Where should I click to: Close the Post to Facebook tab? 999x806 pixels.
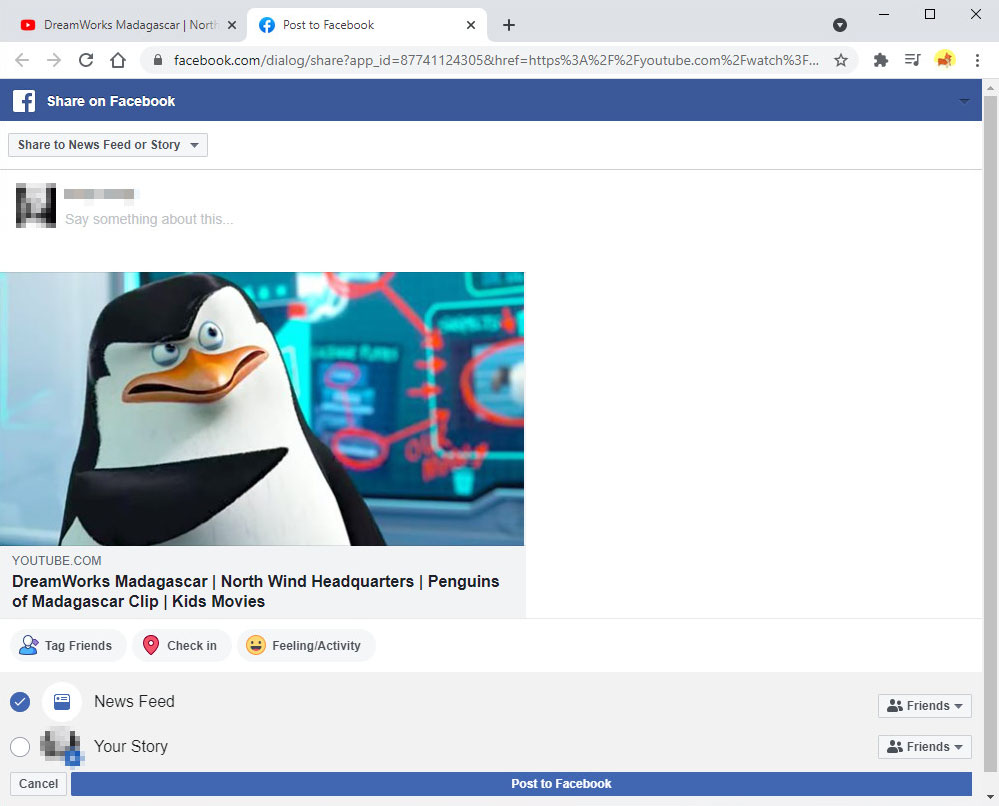471,25
